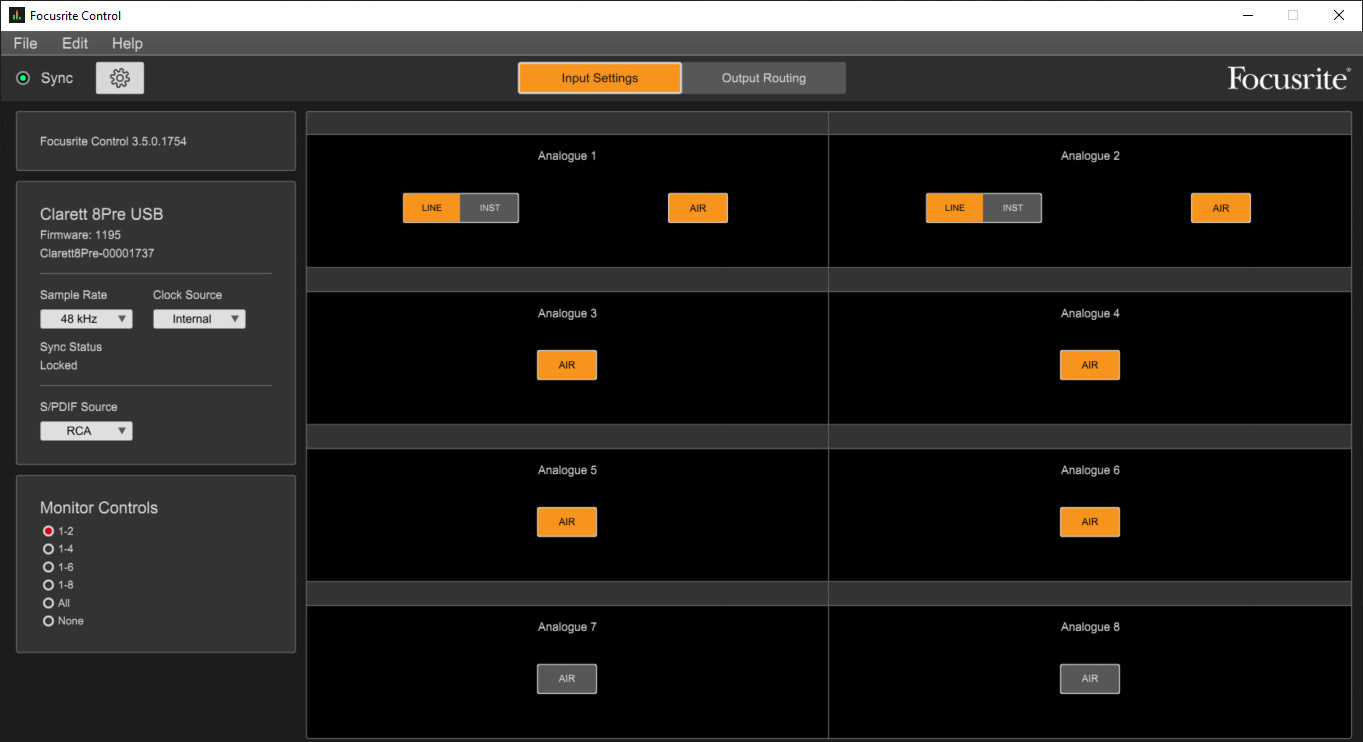1363x742 pixels.
Task: Enable AIR on Analogue 8
Action: [1089, 679]
